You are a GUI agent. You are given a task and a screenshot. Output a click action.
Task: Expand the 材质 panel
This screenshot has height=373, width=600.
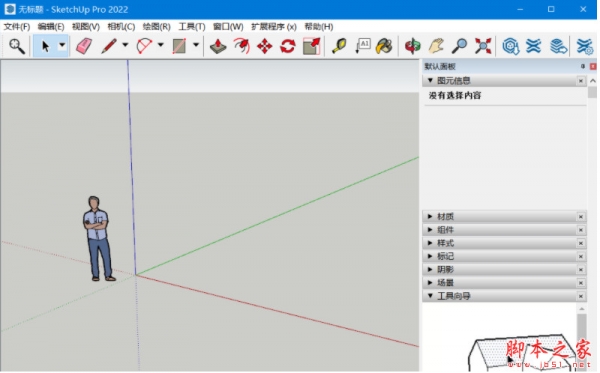(x=430, y=217)
